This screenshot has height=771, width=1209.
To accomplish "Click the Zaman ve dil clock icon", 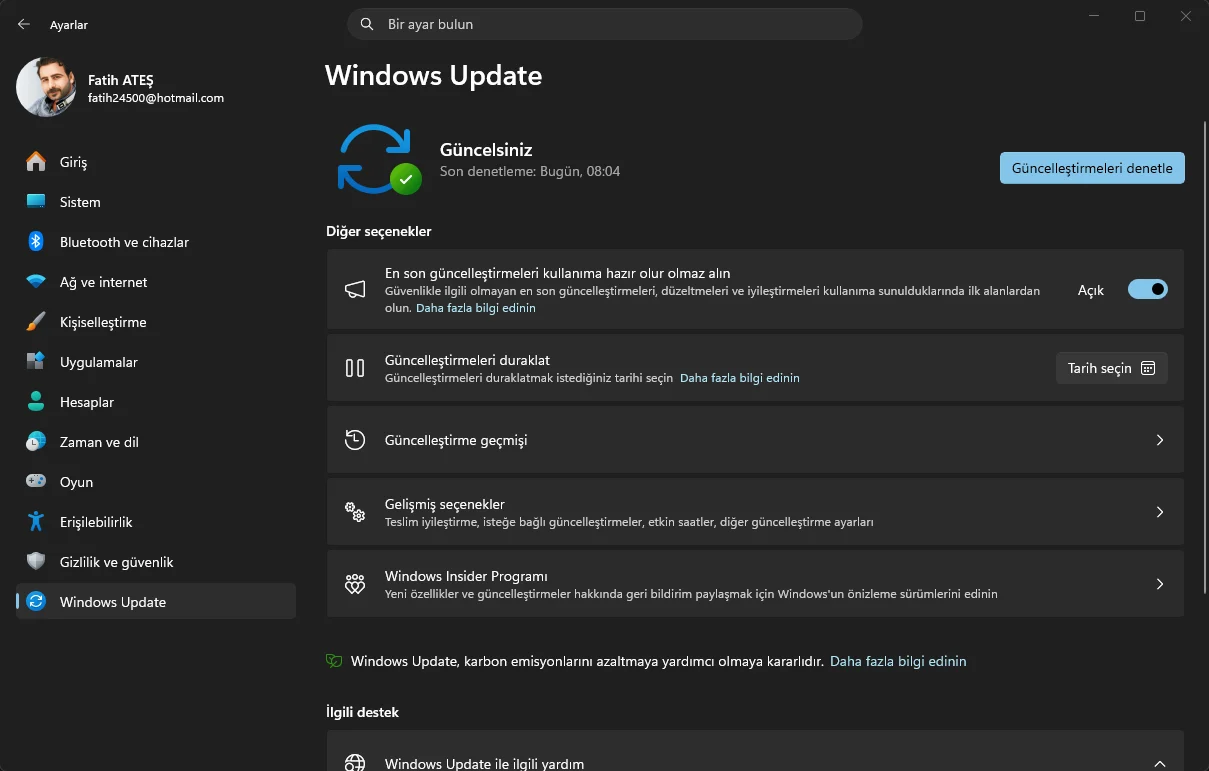I will (36, 442).
